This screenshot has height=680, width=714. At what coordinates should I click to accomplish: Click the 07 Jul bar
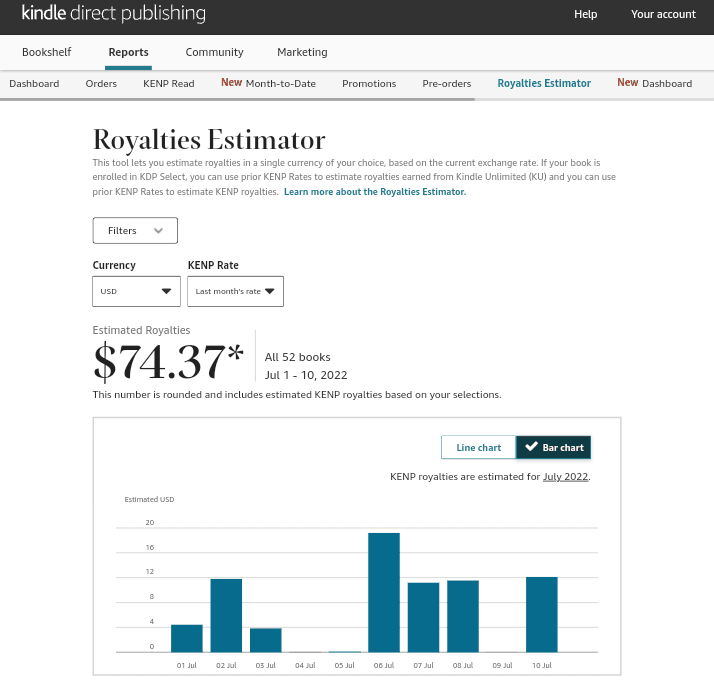(x=423, y=618)
